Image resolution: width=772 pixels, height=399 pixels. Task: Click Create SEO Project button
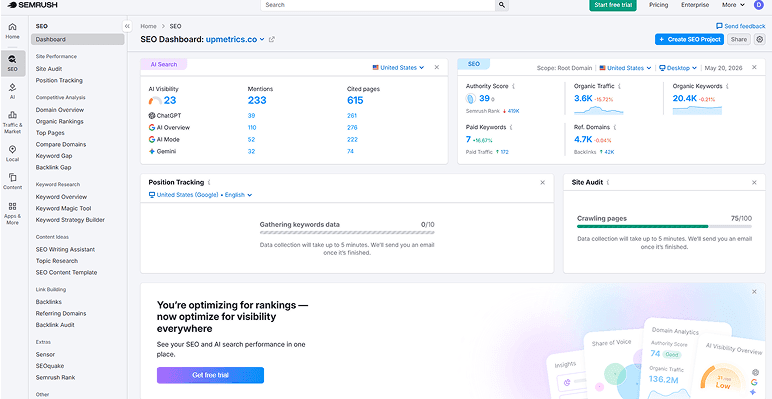689,39
